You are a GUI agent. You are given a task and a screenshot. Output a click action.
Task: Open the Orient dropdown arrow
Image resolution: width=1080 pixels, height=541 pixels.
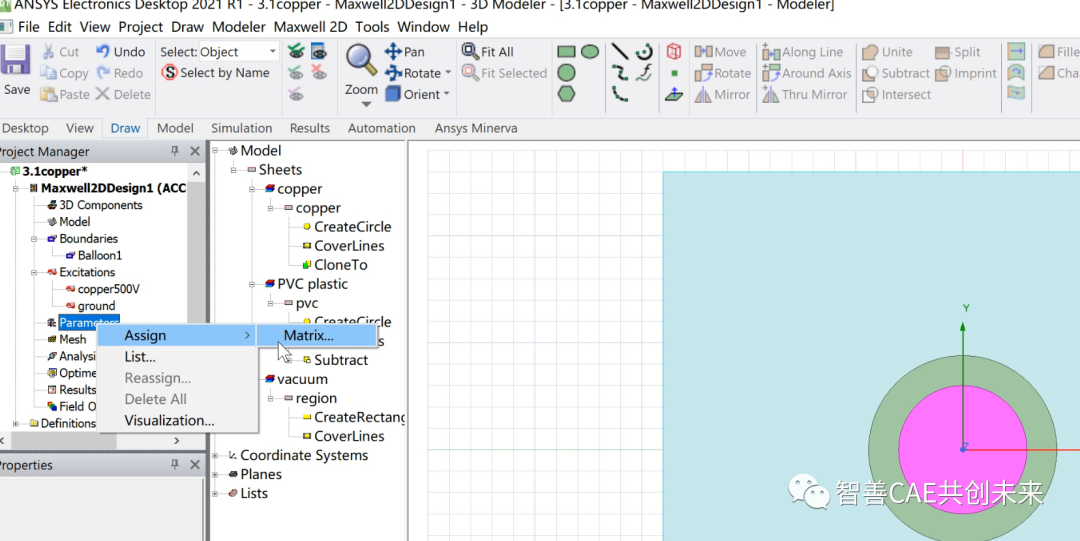click(446, 94)
